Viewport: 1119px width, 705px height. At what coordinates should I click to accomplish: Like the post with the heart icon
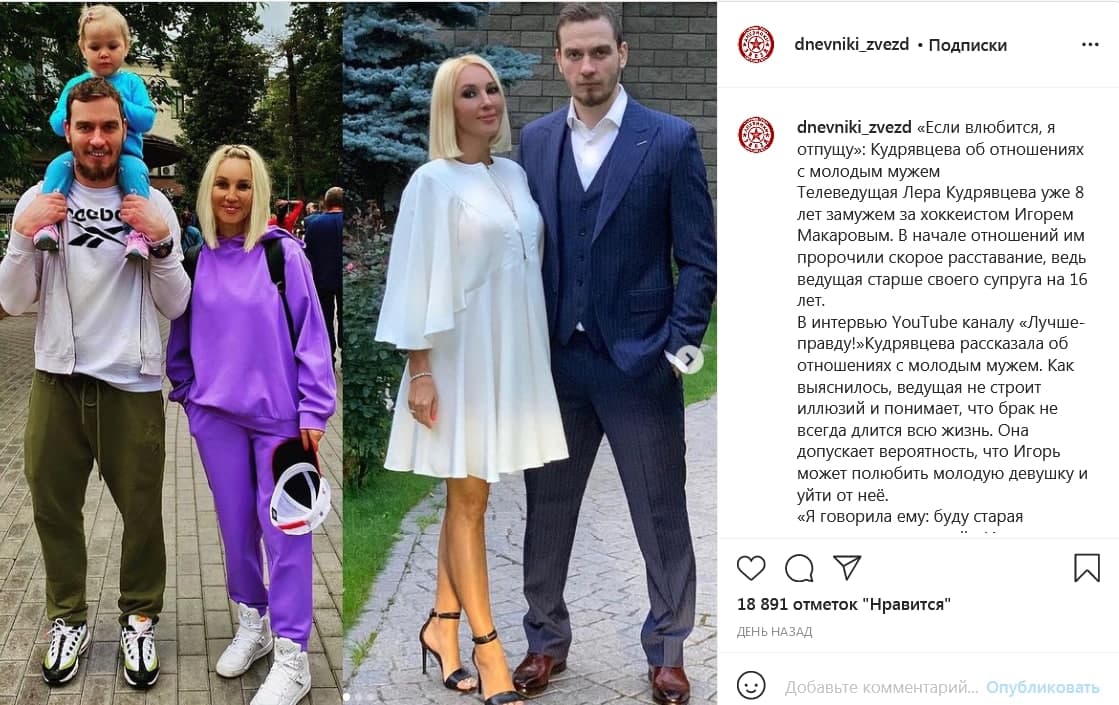coord(751,568)
